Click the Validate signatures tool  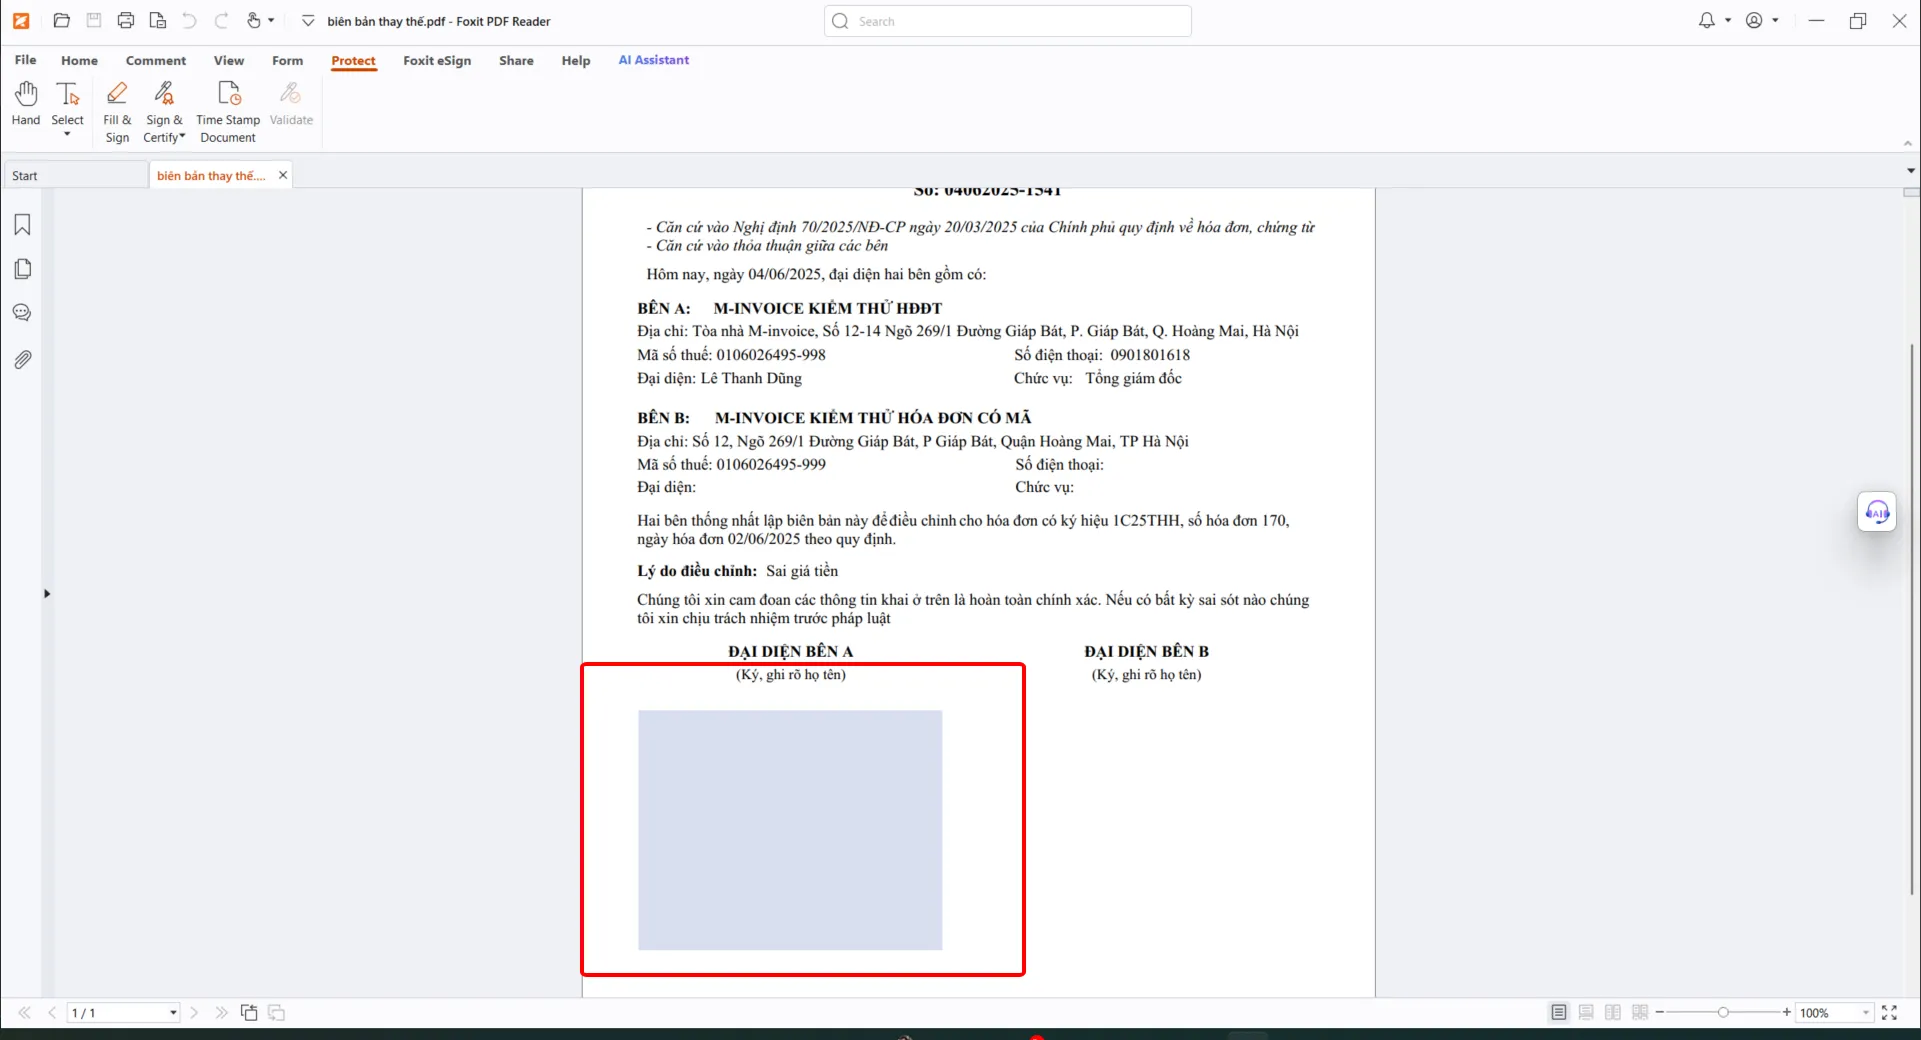coord(291,104)
